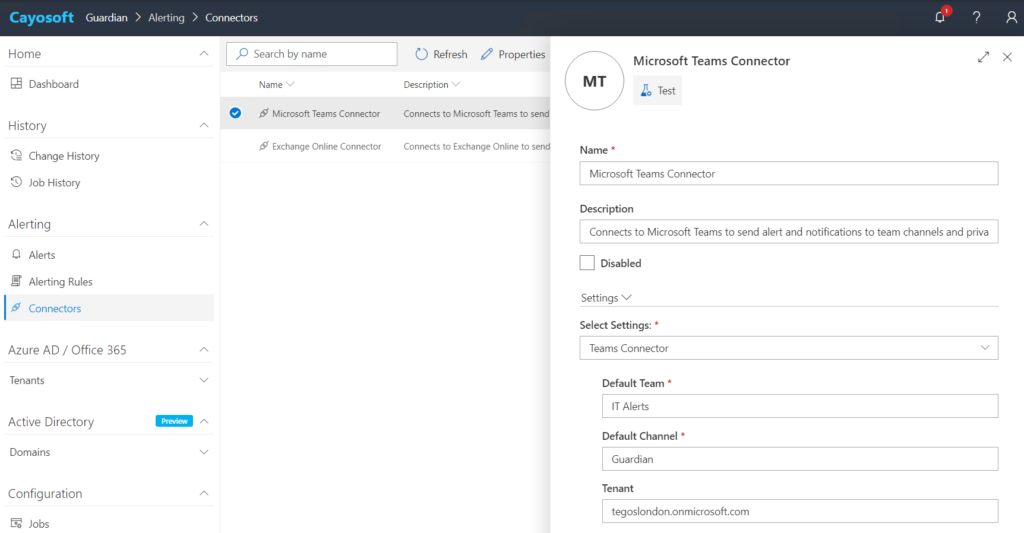
Task: Open Alerting Rules page
Action: (60, 282)
